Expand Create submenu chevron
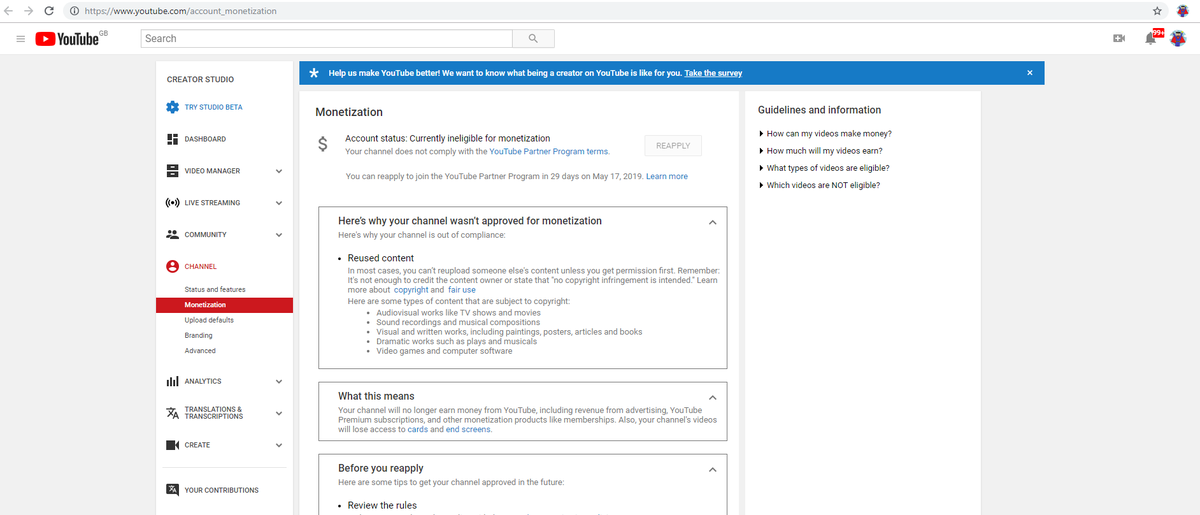 click(279, 445)
